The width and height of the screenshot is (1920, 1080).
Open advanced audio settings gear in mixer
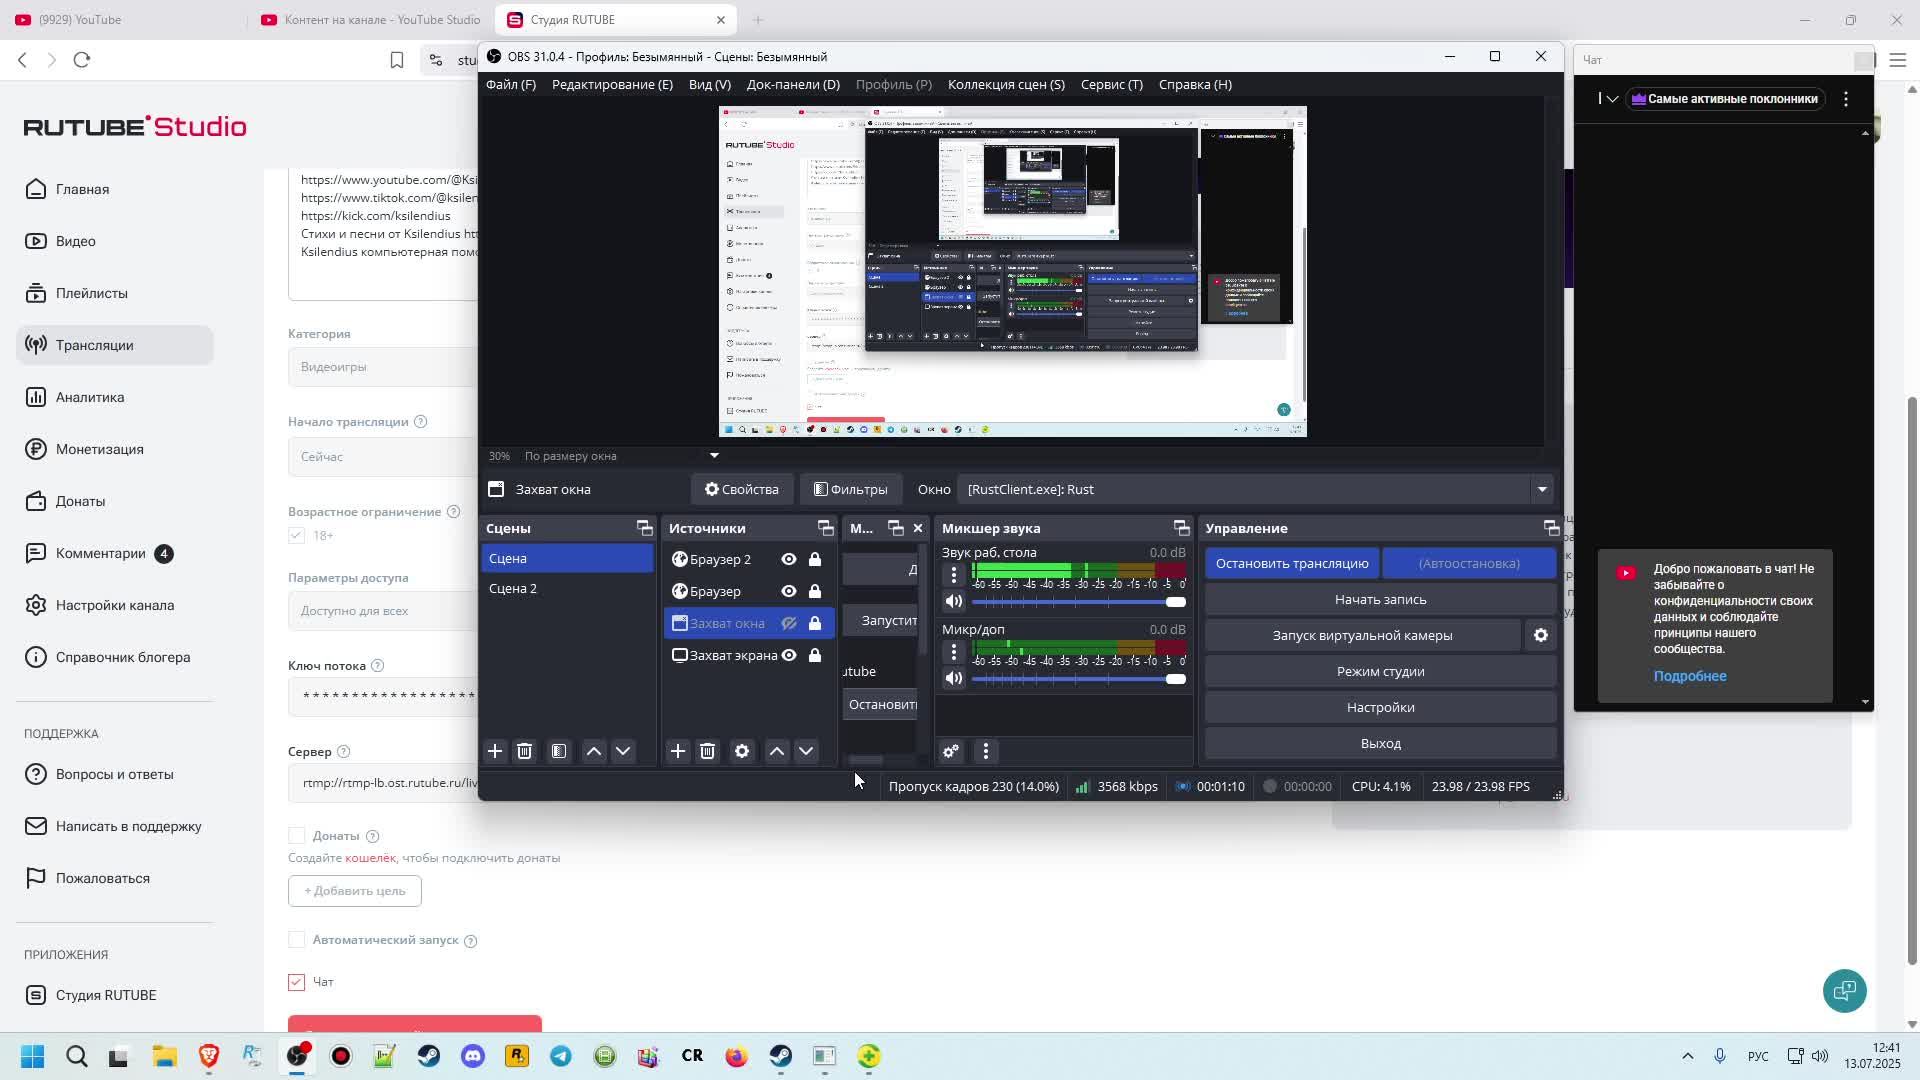pos(951,751)
